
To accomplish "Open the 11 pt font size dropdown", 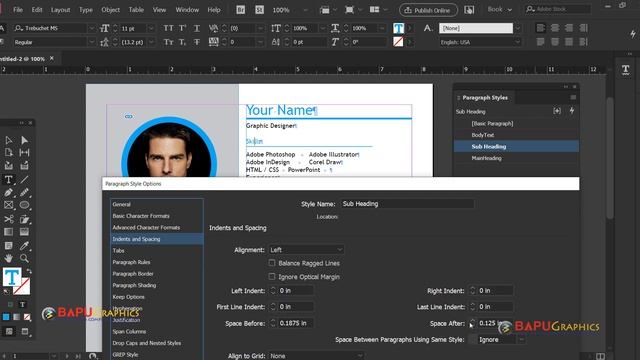I will click(x=151, y=28).
